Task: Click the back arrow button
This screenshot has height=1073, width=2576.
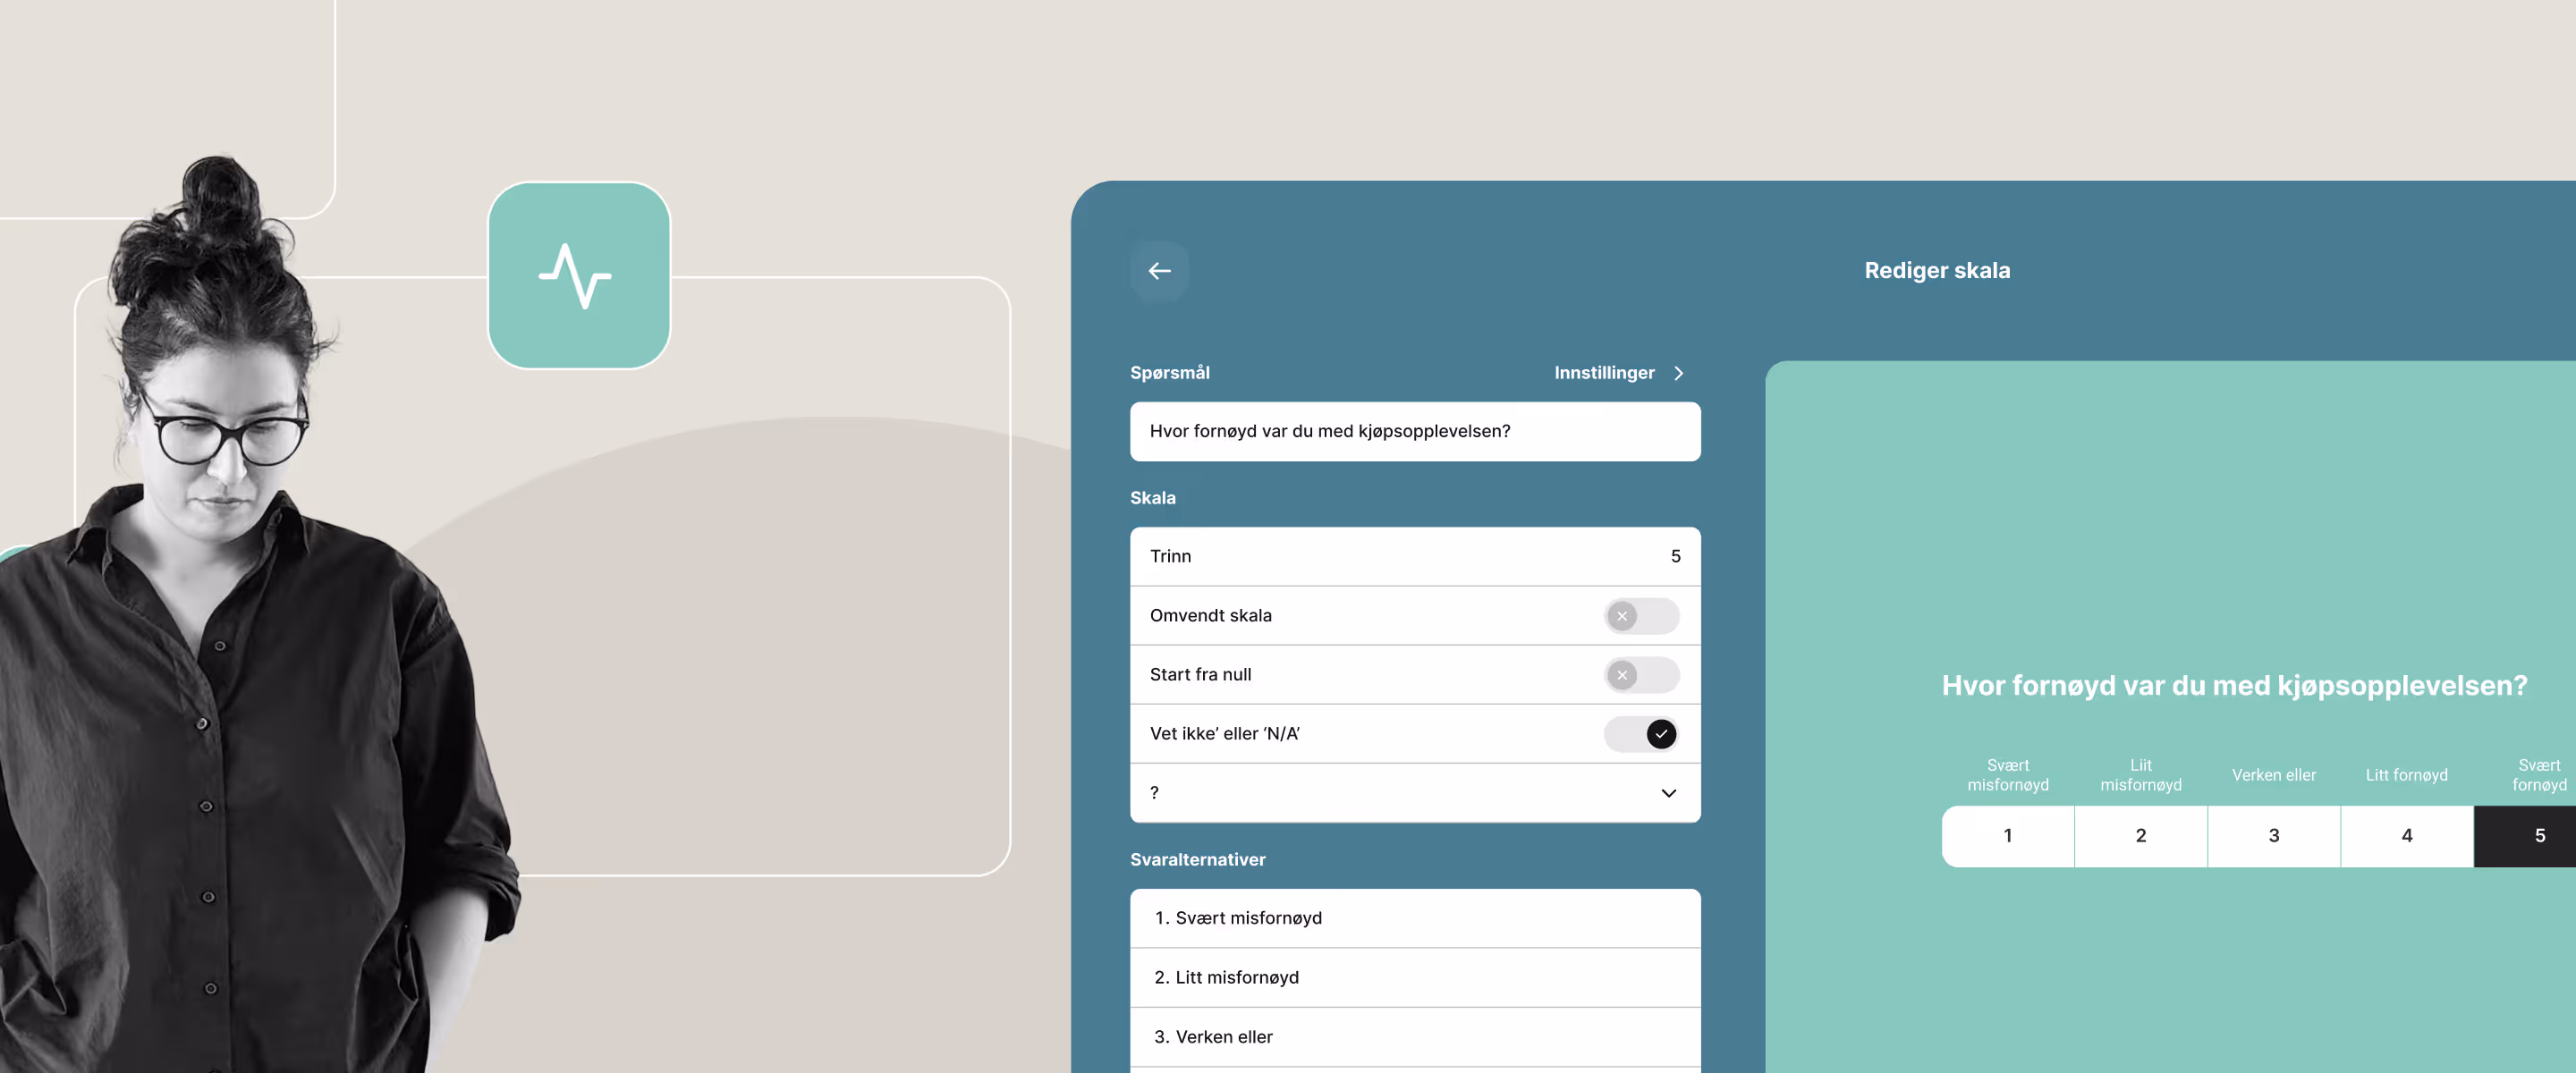Action: tap(1159, 271)
